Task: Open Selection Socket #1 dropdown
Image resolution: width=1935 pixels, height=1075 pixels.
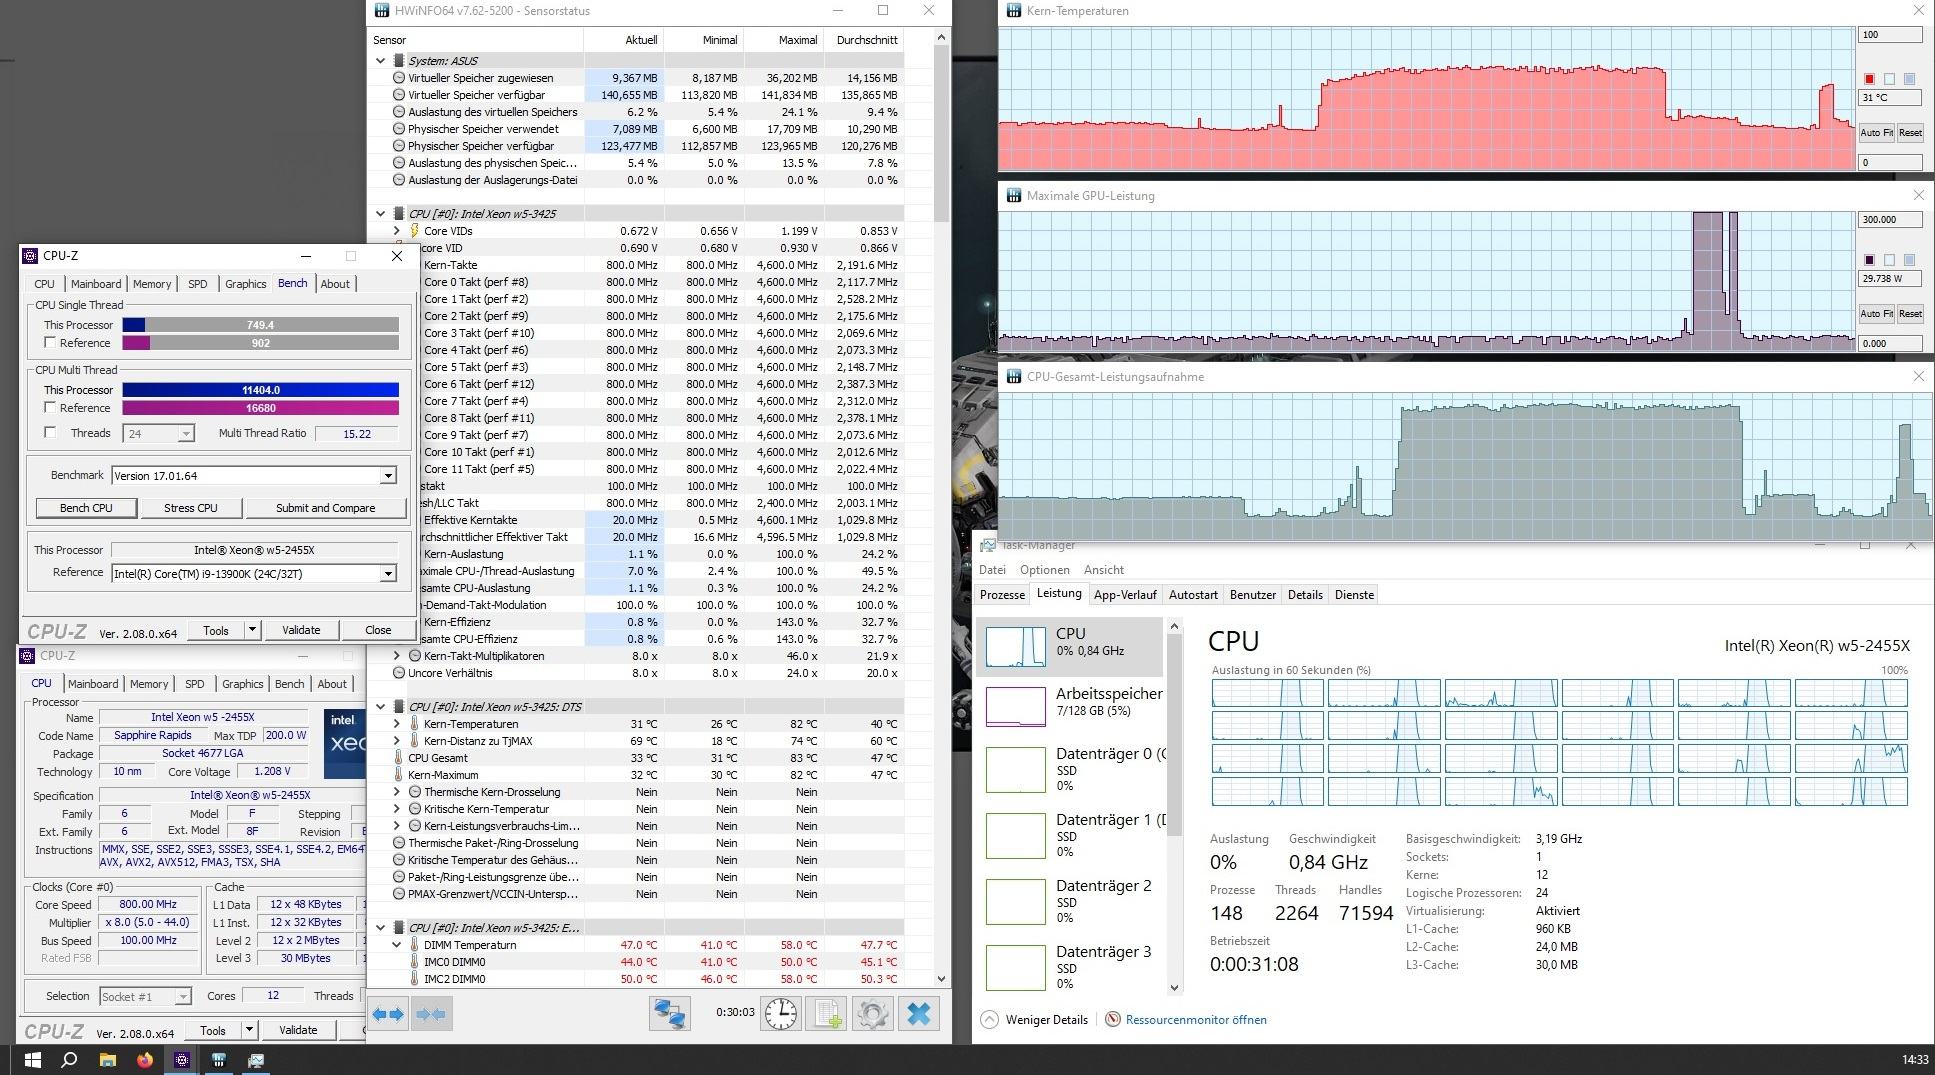Action: pos(182,997)
